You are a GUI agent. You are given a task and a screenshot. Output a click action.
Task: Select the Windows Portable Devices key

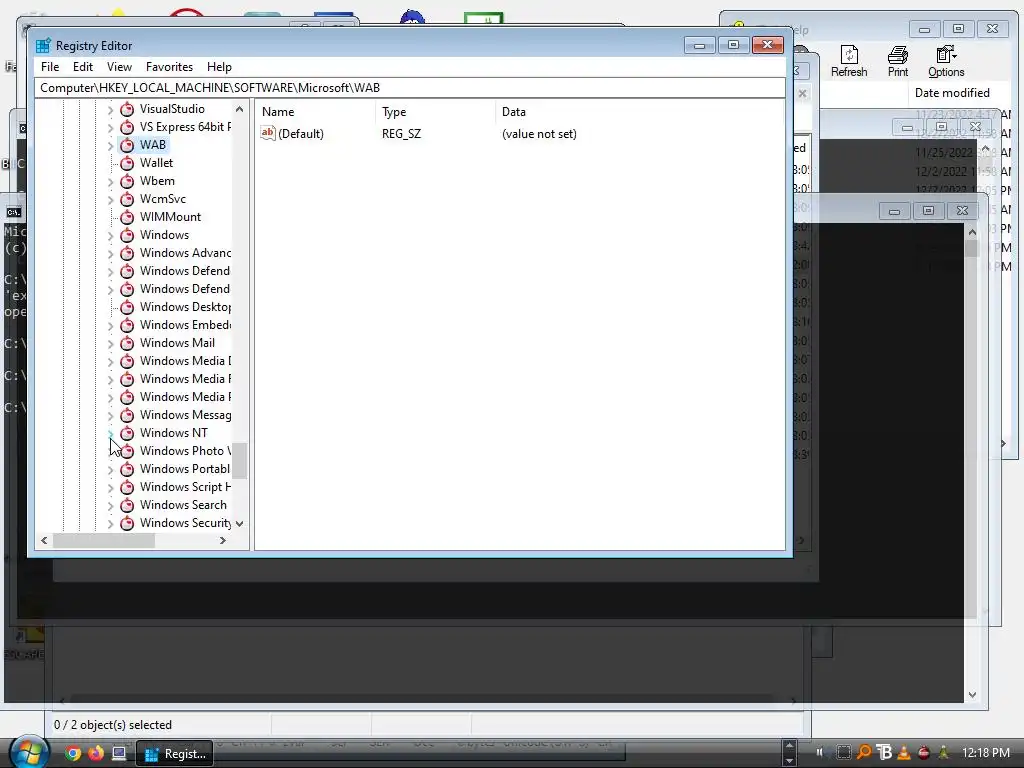click(x=185, y=469)
